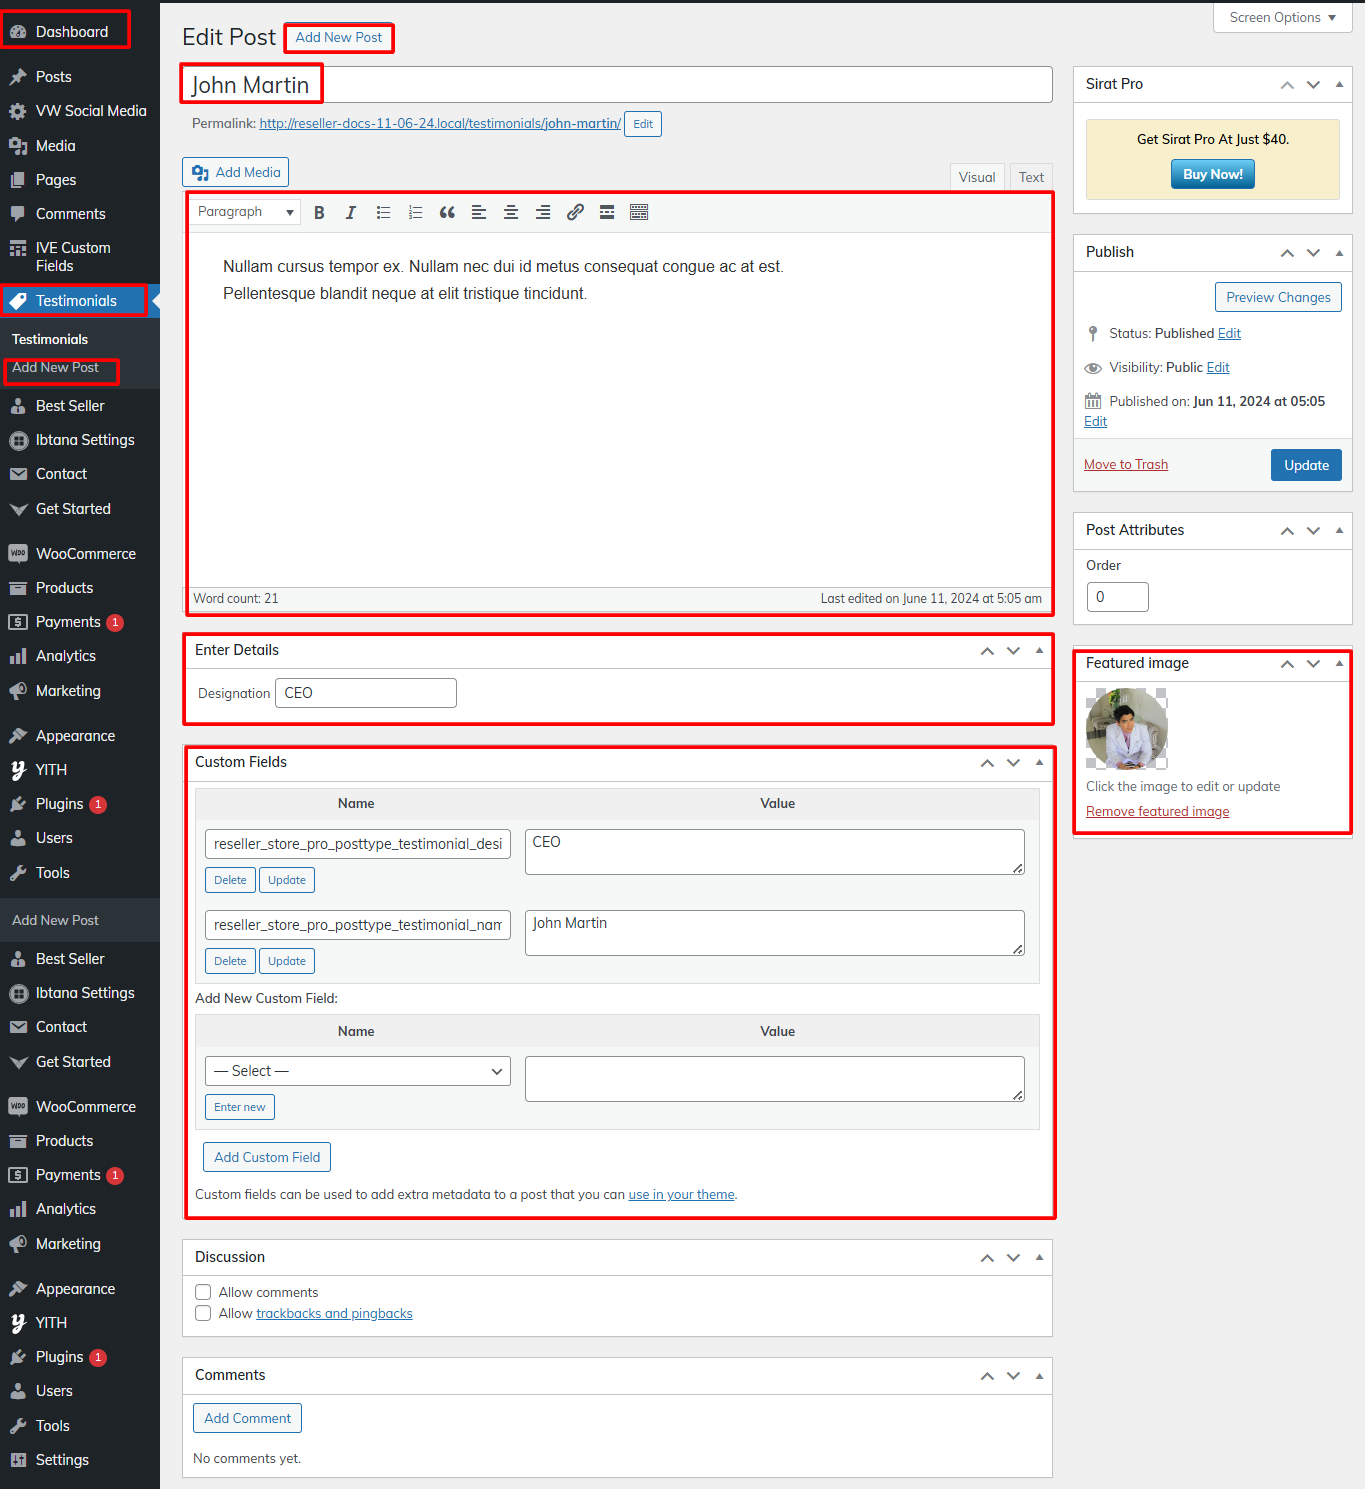Expand Screen Options panel
The height and width of the screenshot is (1489, 1365).
[1282, 18]
